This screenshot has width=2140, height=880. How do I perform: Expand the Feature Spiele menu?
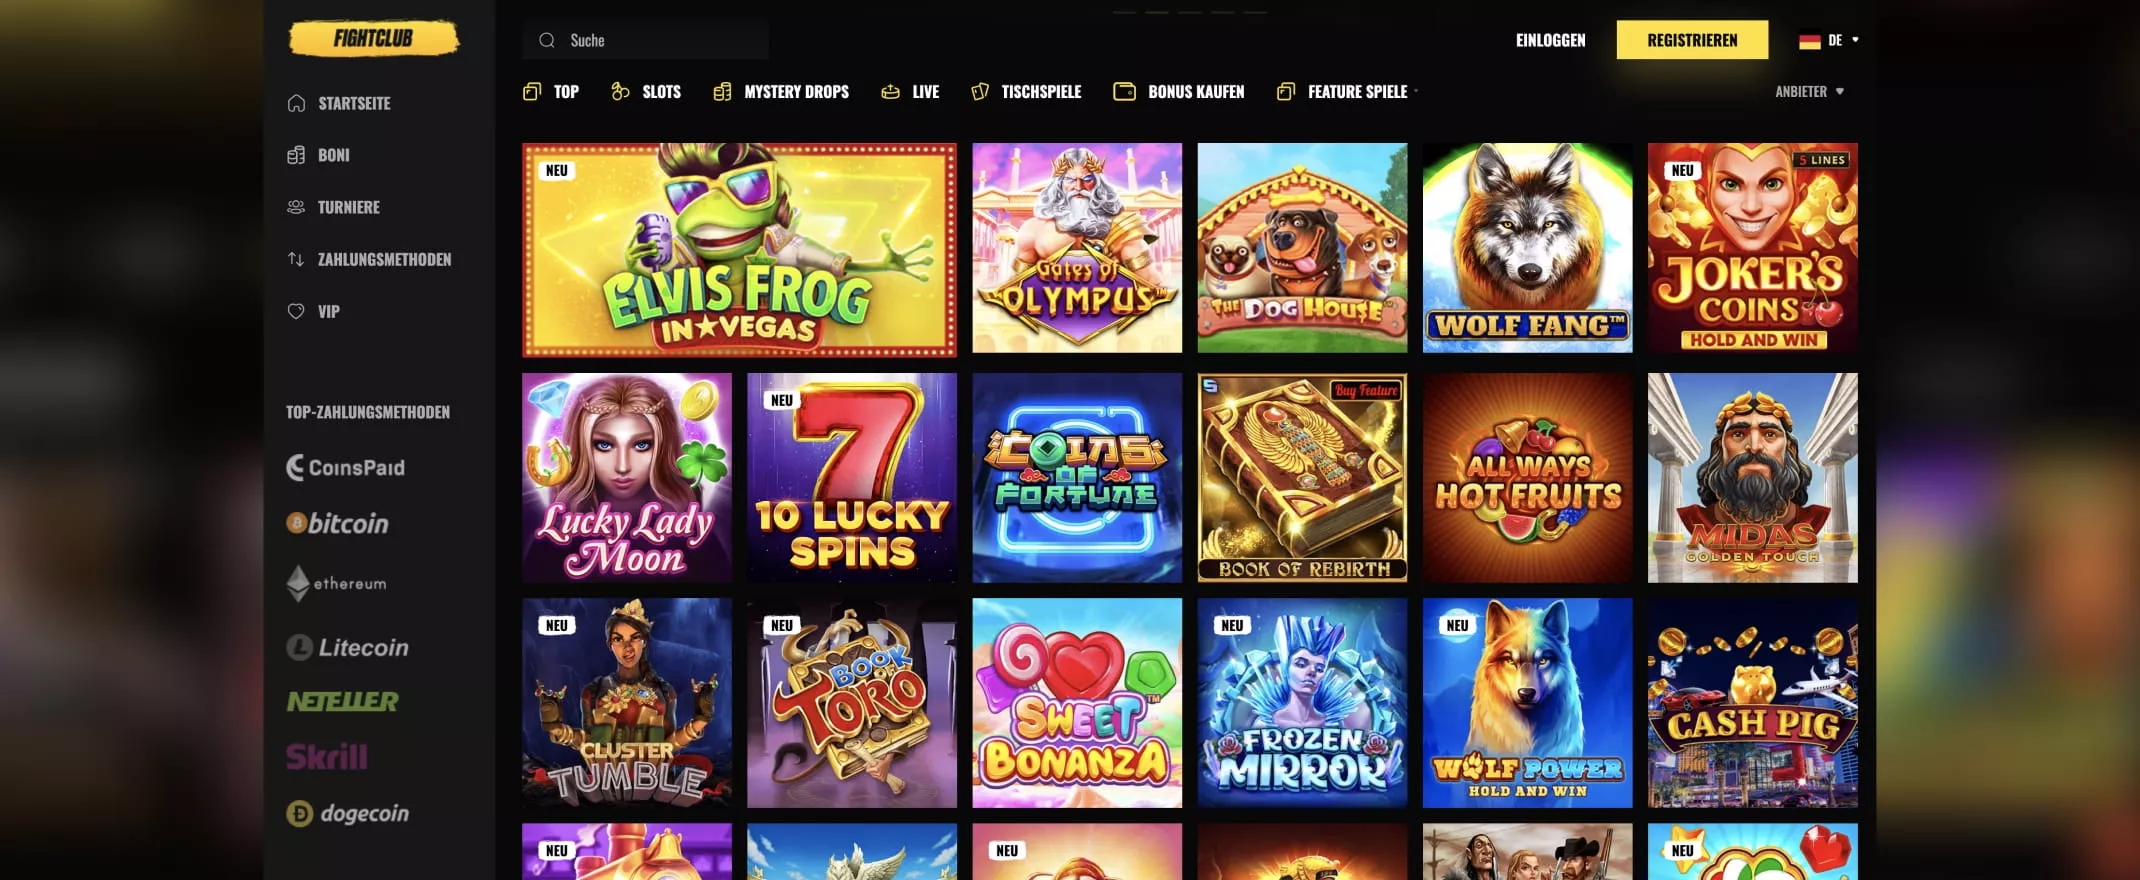point(1347,92)
